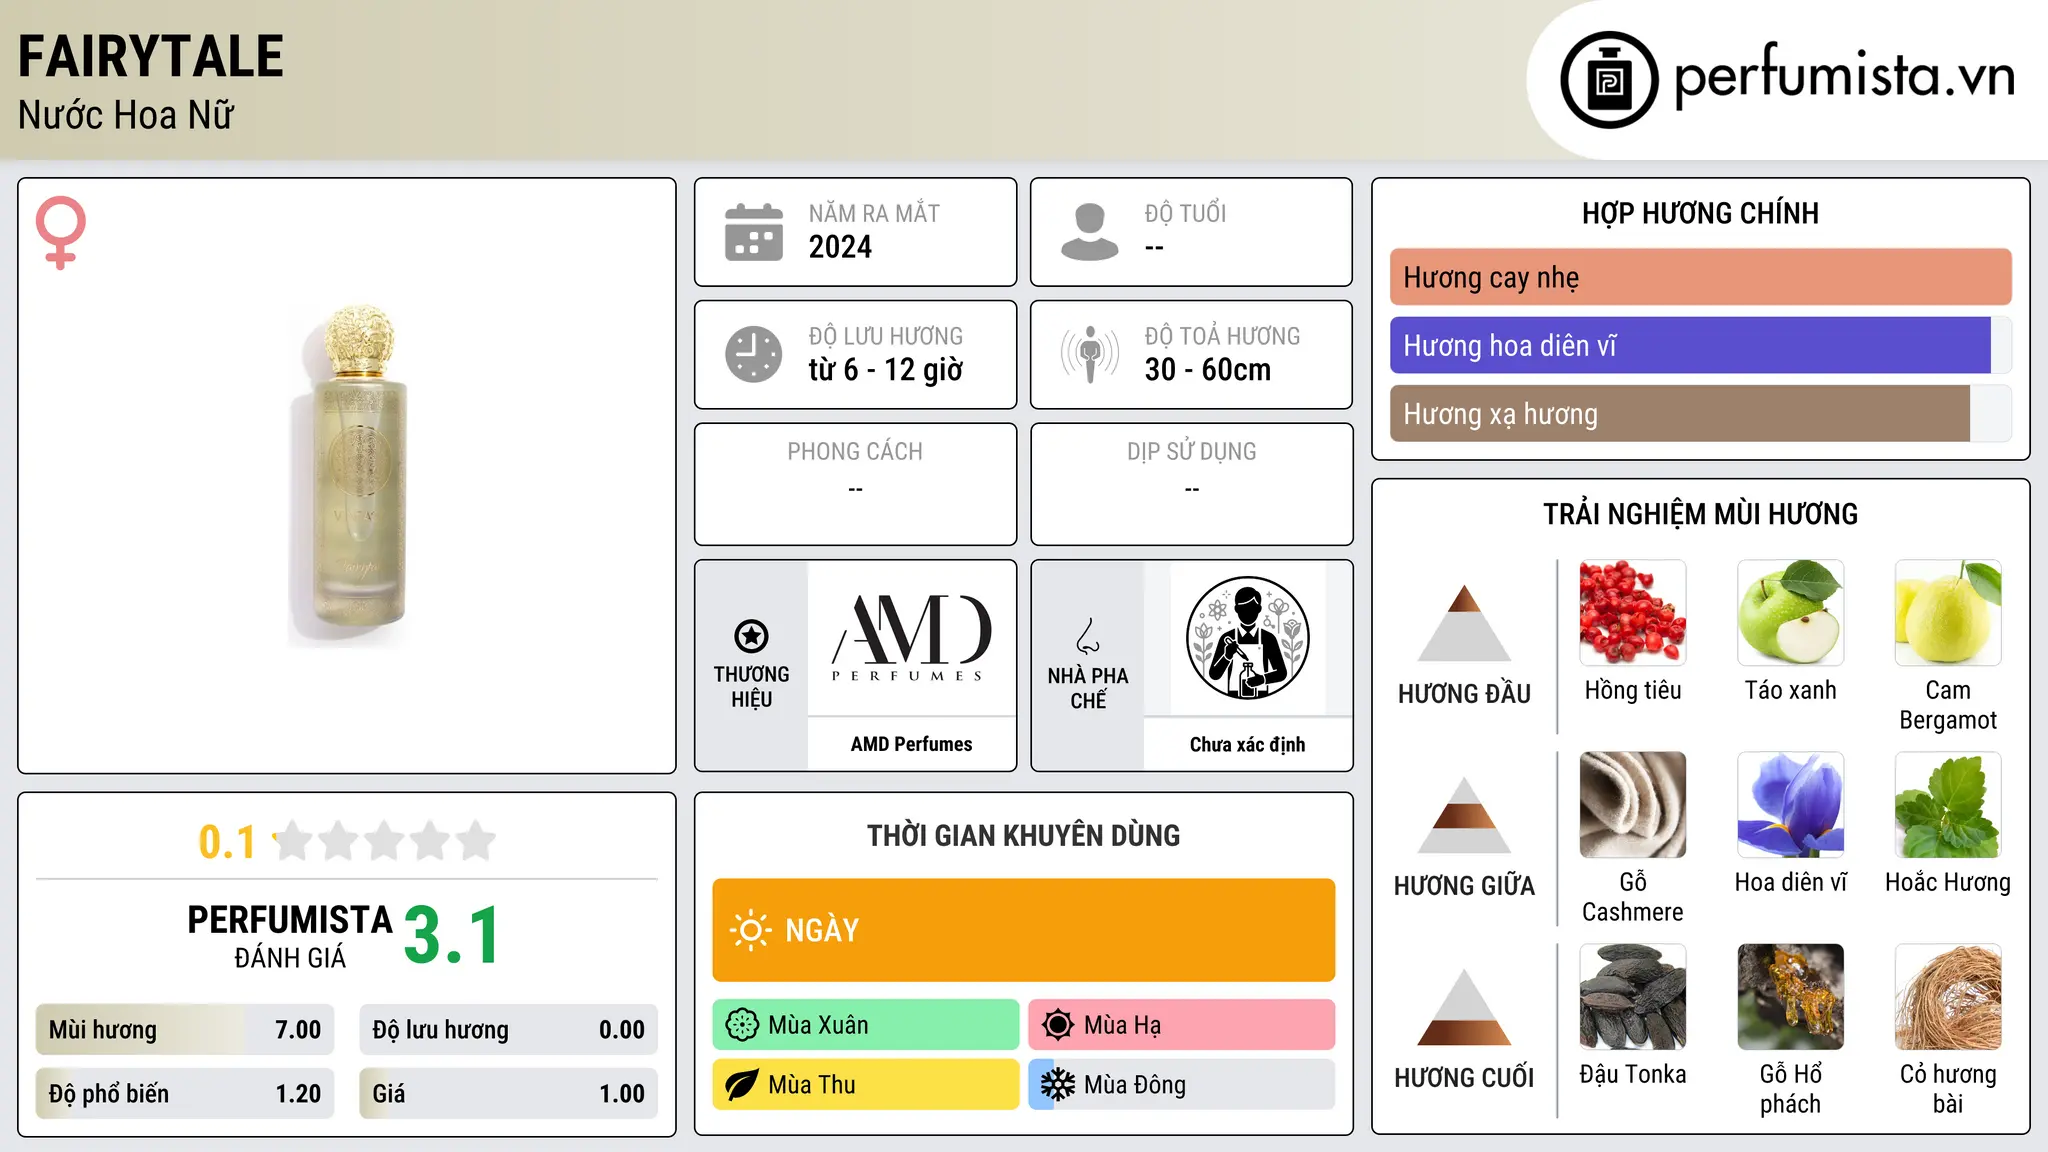2048x1152 pixels.
Task: Select the Gỗ Cashmere note image
Action: click(x=1633, y=805)
